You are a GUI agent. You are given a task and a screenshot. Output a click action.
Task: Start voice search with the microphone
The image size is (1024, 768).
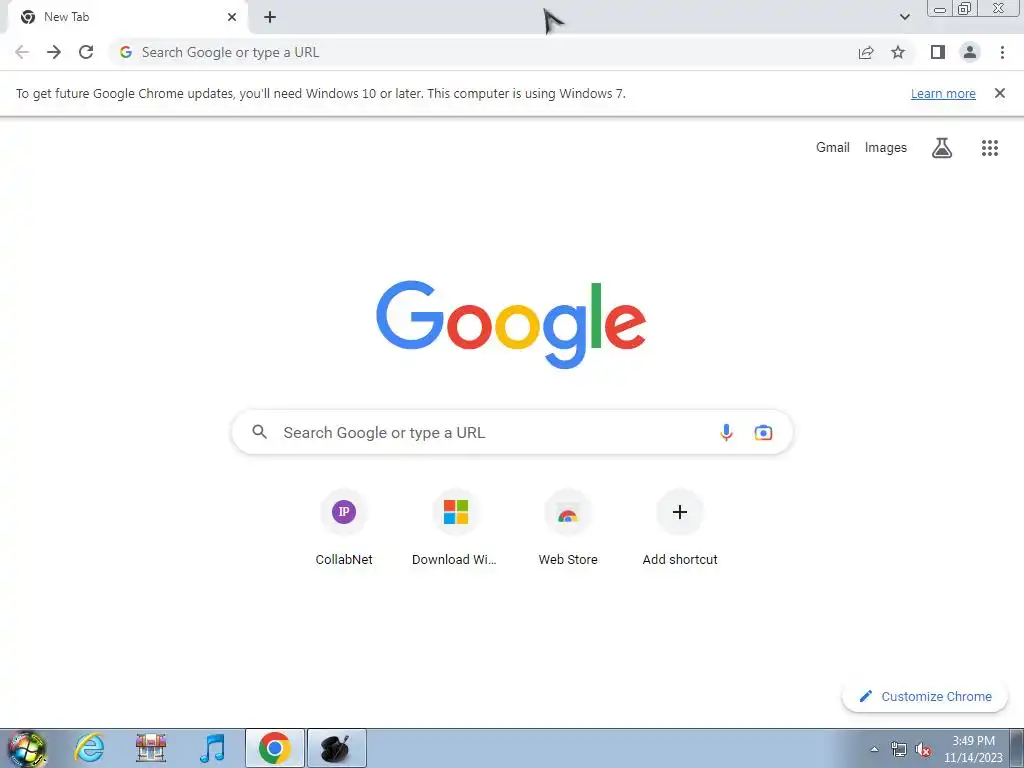(726, 432)
